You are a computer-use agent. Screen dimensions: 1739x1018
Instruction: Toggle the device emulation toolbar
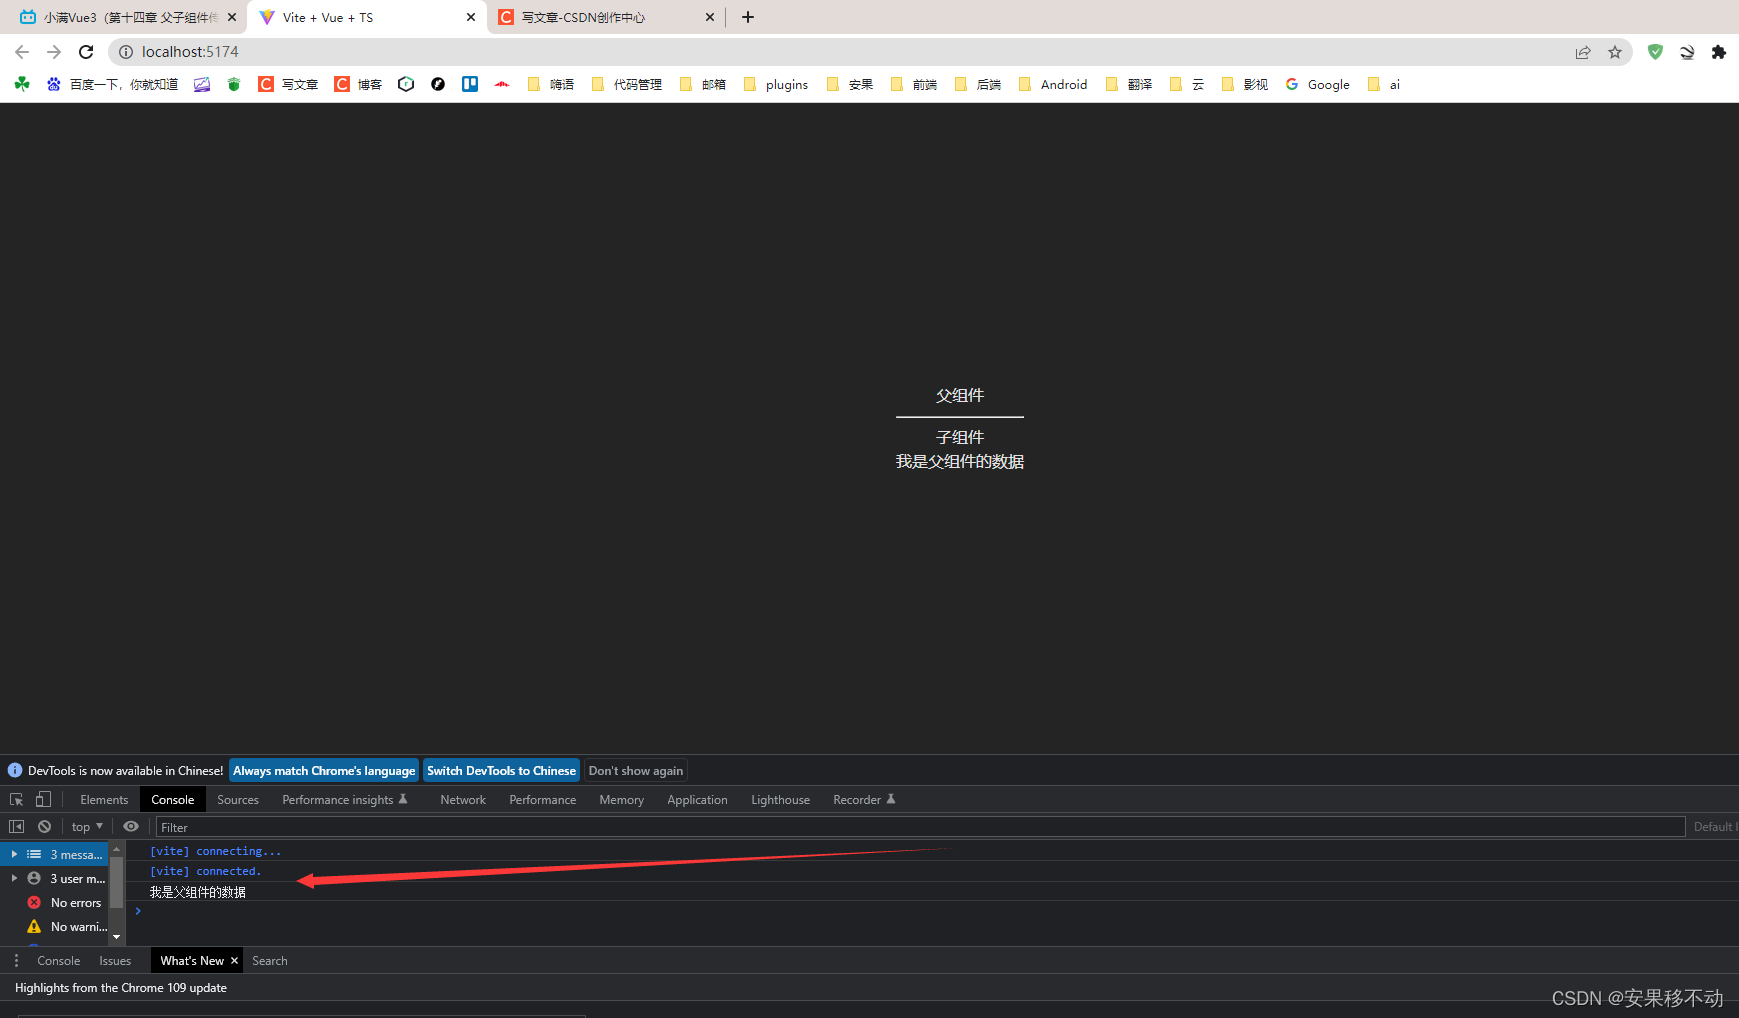tap(42, 799)
